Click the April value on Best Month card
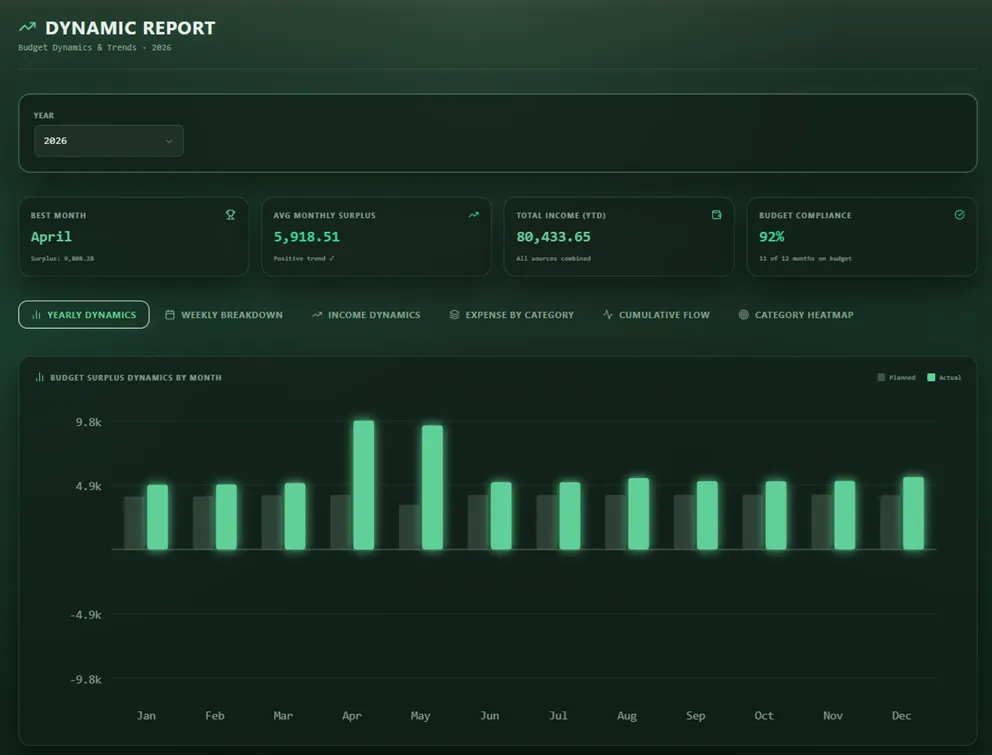Viewport: 992px width, 755px height. point(51,237)
